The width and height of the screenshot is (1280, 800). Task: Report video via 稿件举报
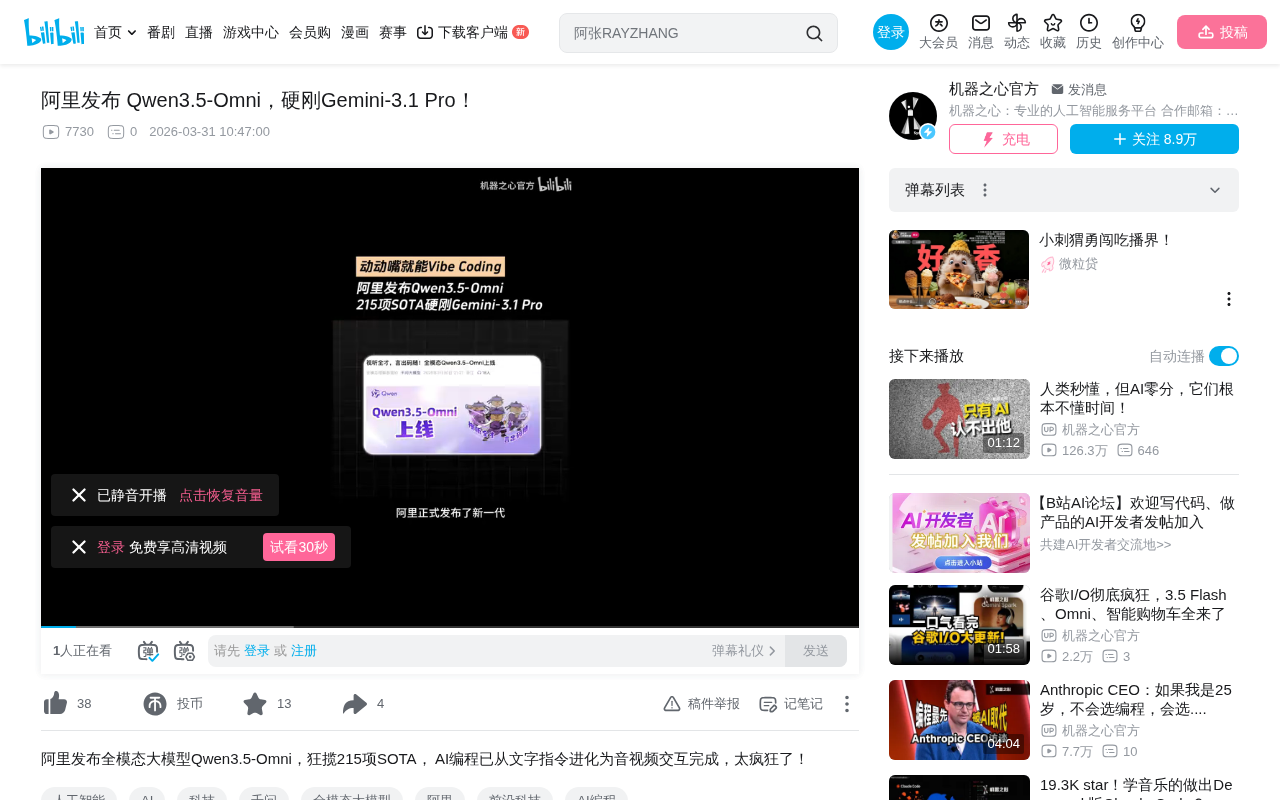tap(702, 704)
